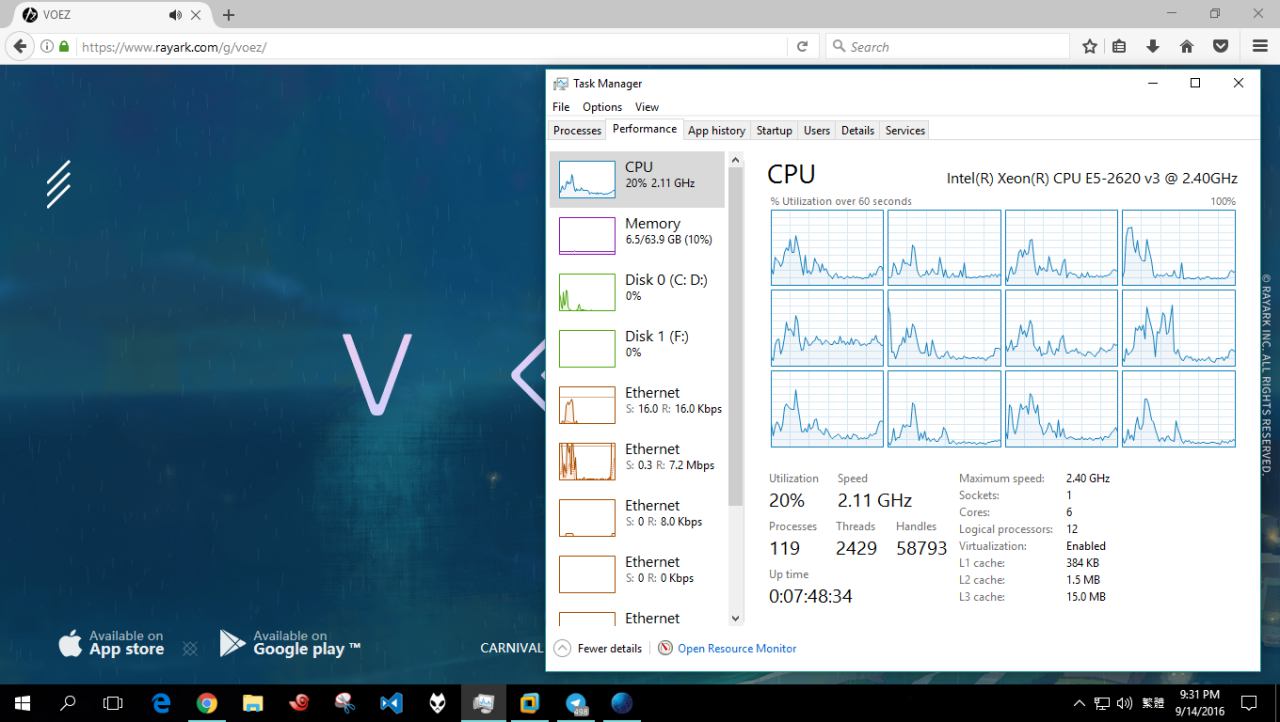Open Task Manager File menu

(561, 107)
